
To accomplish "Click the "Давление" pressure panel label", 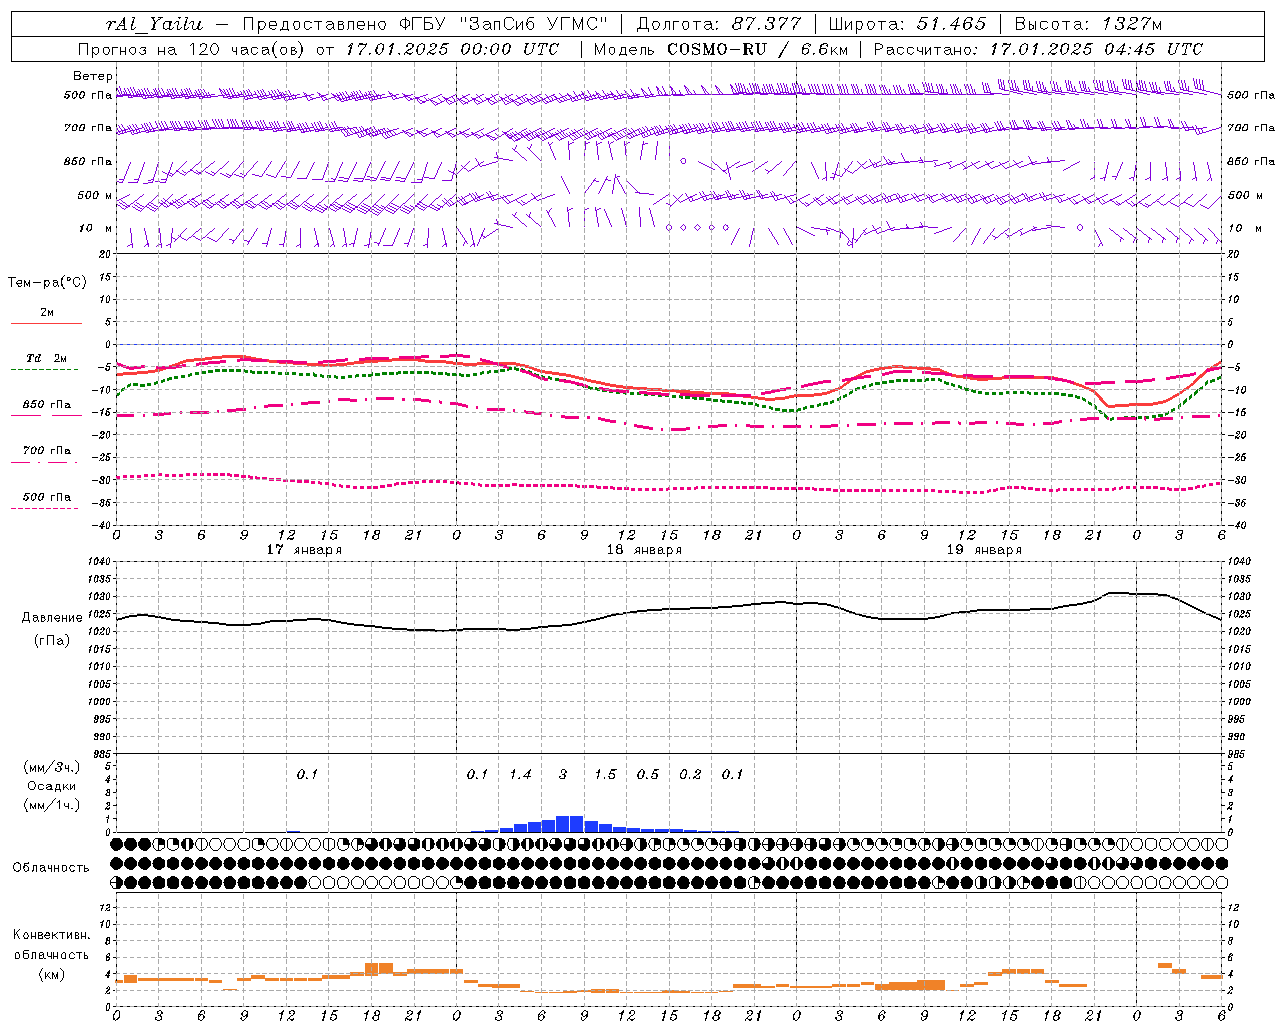I will (x=52, y=618).
